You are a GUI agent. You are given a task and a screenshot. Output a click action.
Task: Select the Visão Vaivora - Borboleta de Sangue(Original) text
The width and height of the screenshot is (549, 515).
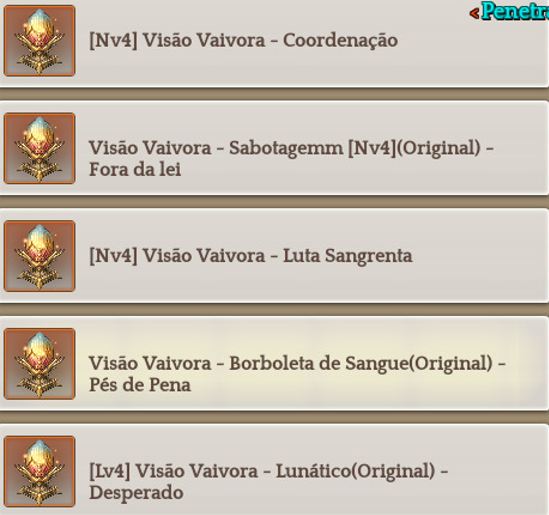click(297, 363)
